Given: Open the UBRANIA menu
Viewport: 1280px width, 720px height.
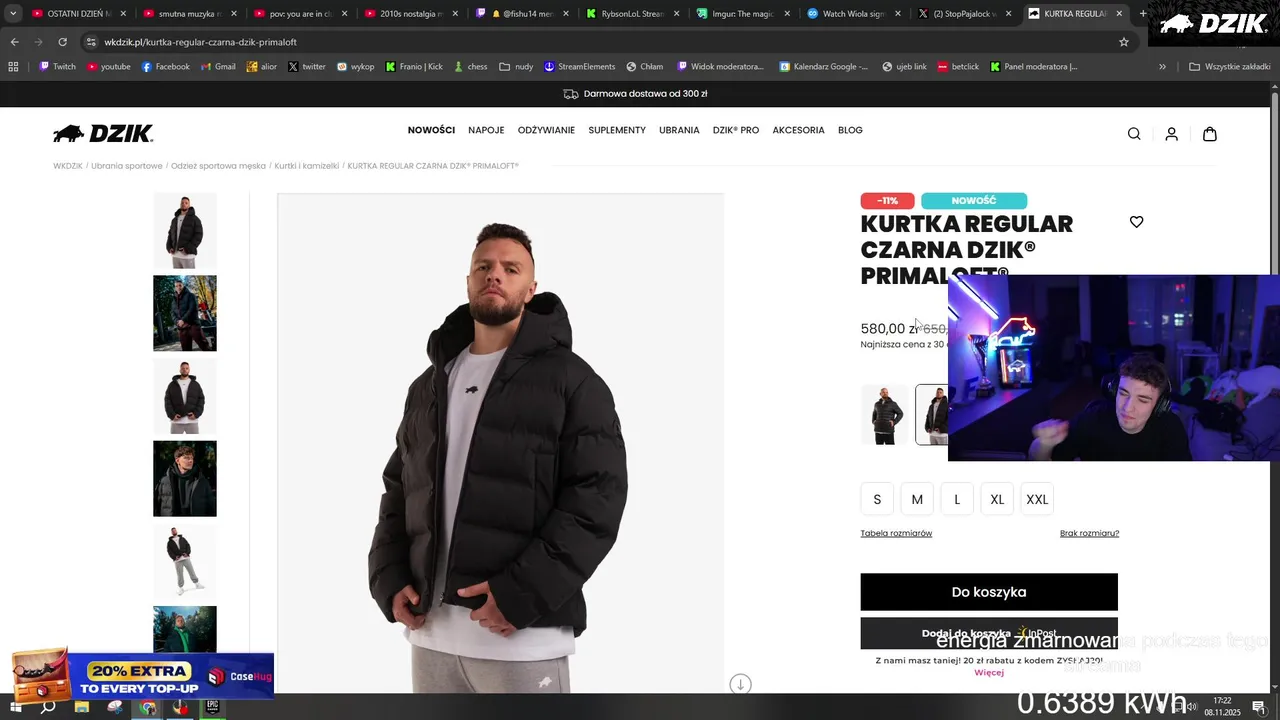Looking at the screenshot, I should pyautogui.click(x=679, y=130).
